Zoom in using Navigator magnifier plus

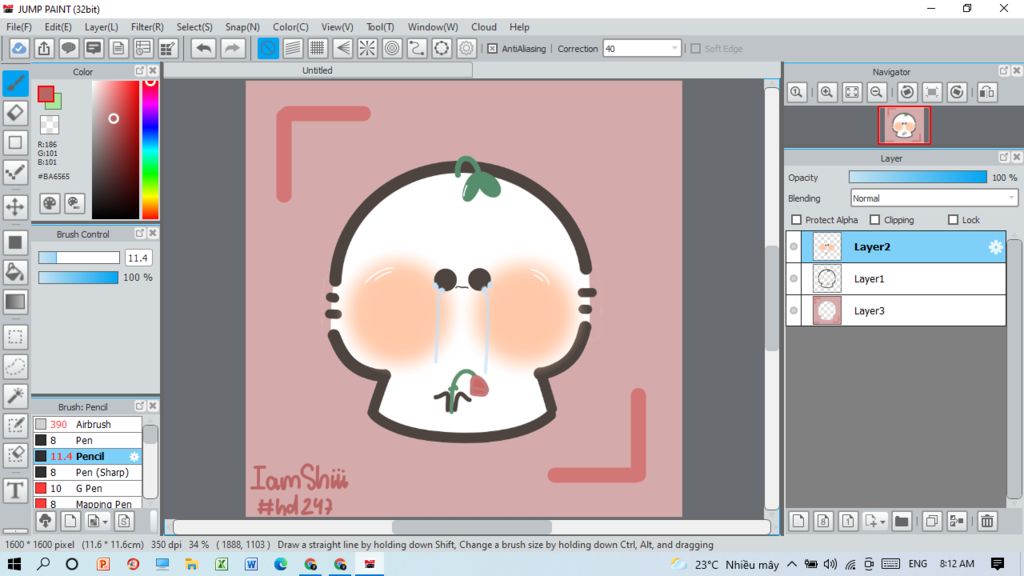[827, 92]
